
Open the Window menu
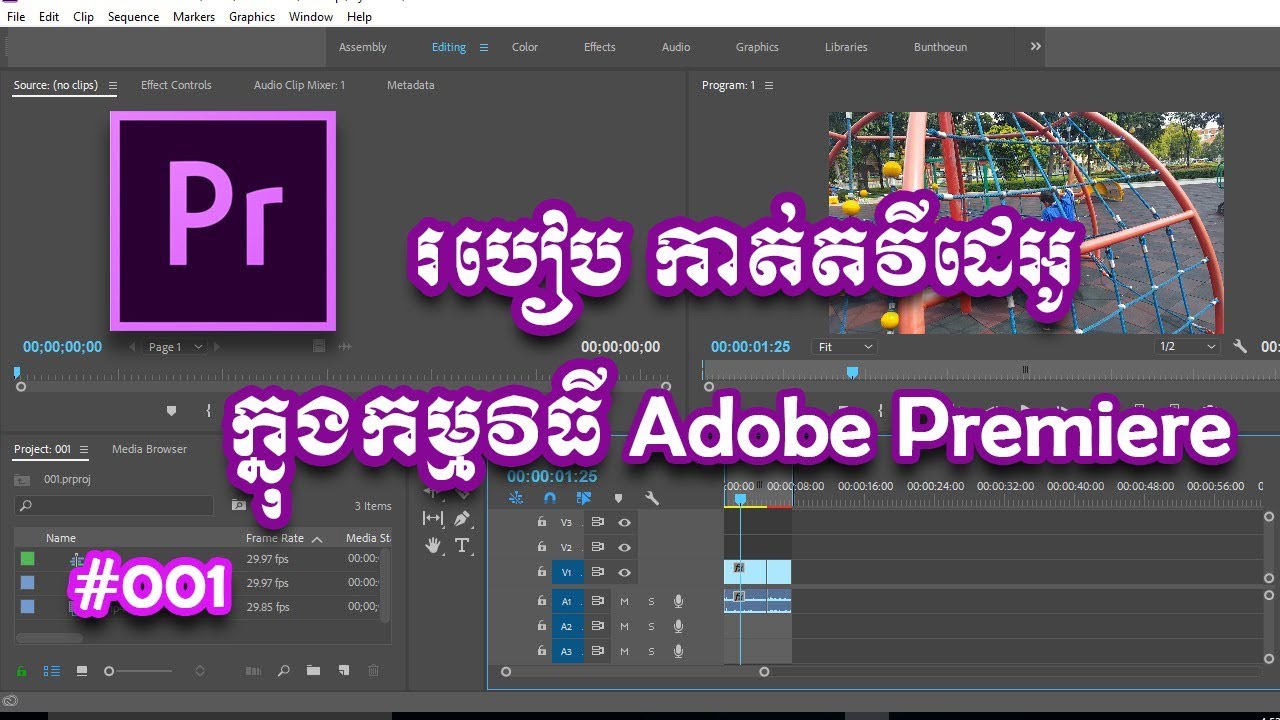[x=311, y=17]
